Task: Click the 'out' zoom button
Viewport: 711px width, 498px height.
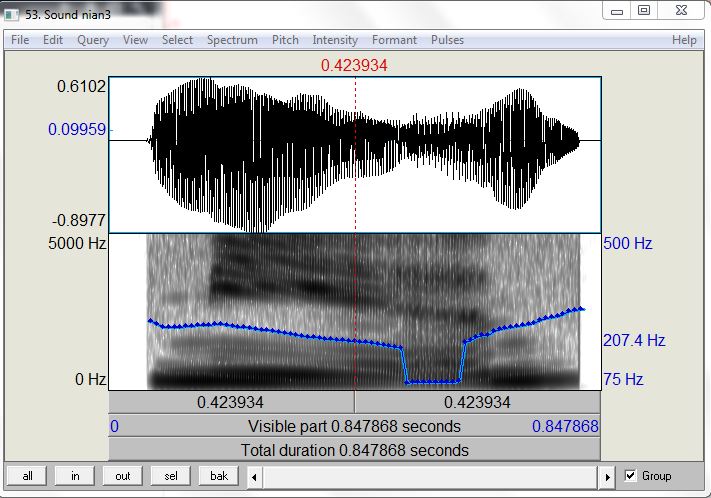Action: 122,476
